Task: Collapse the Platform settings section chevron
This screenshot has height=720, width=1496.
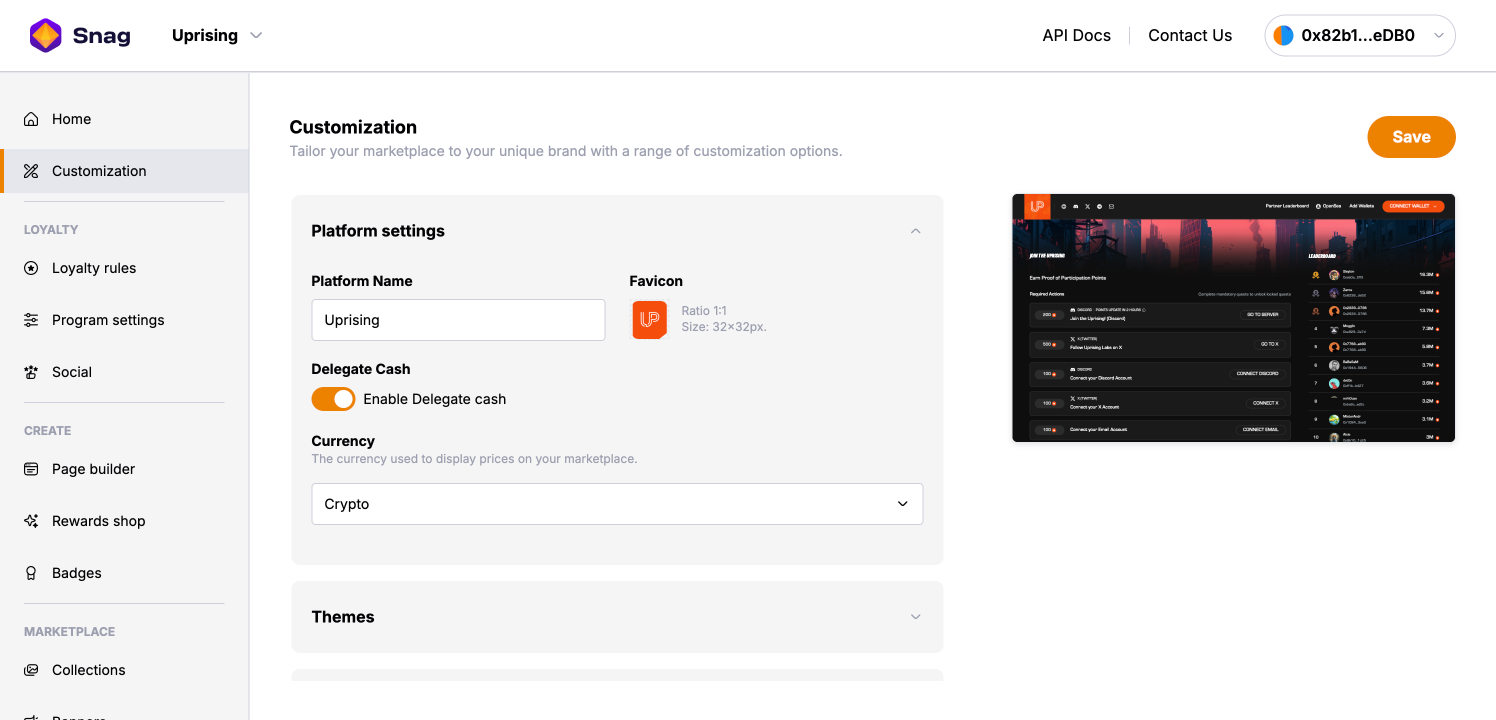Action: (x=915, y=231)
